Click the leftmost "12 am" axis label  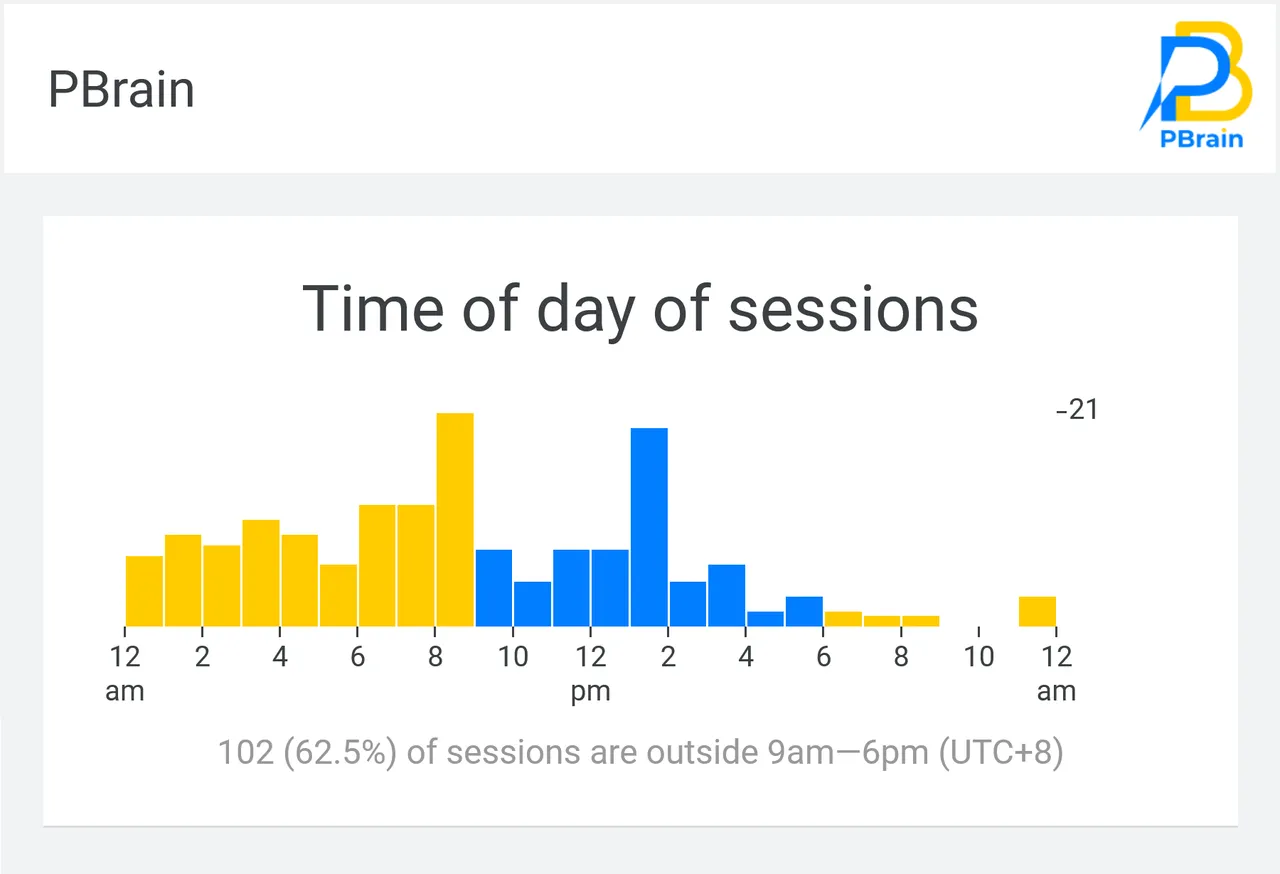click(x=125, y=673)
